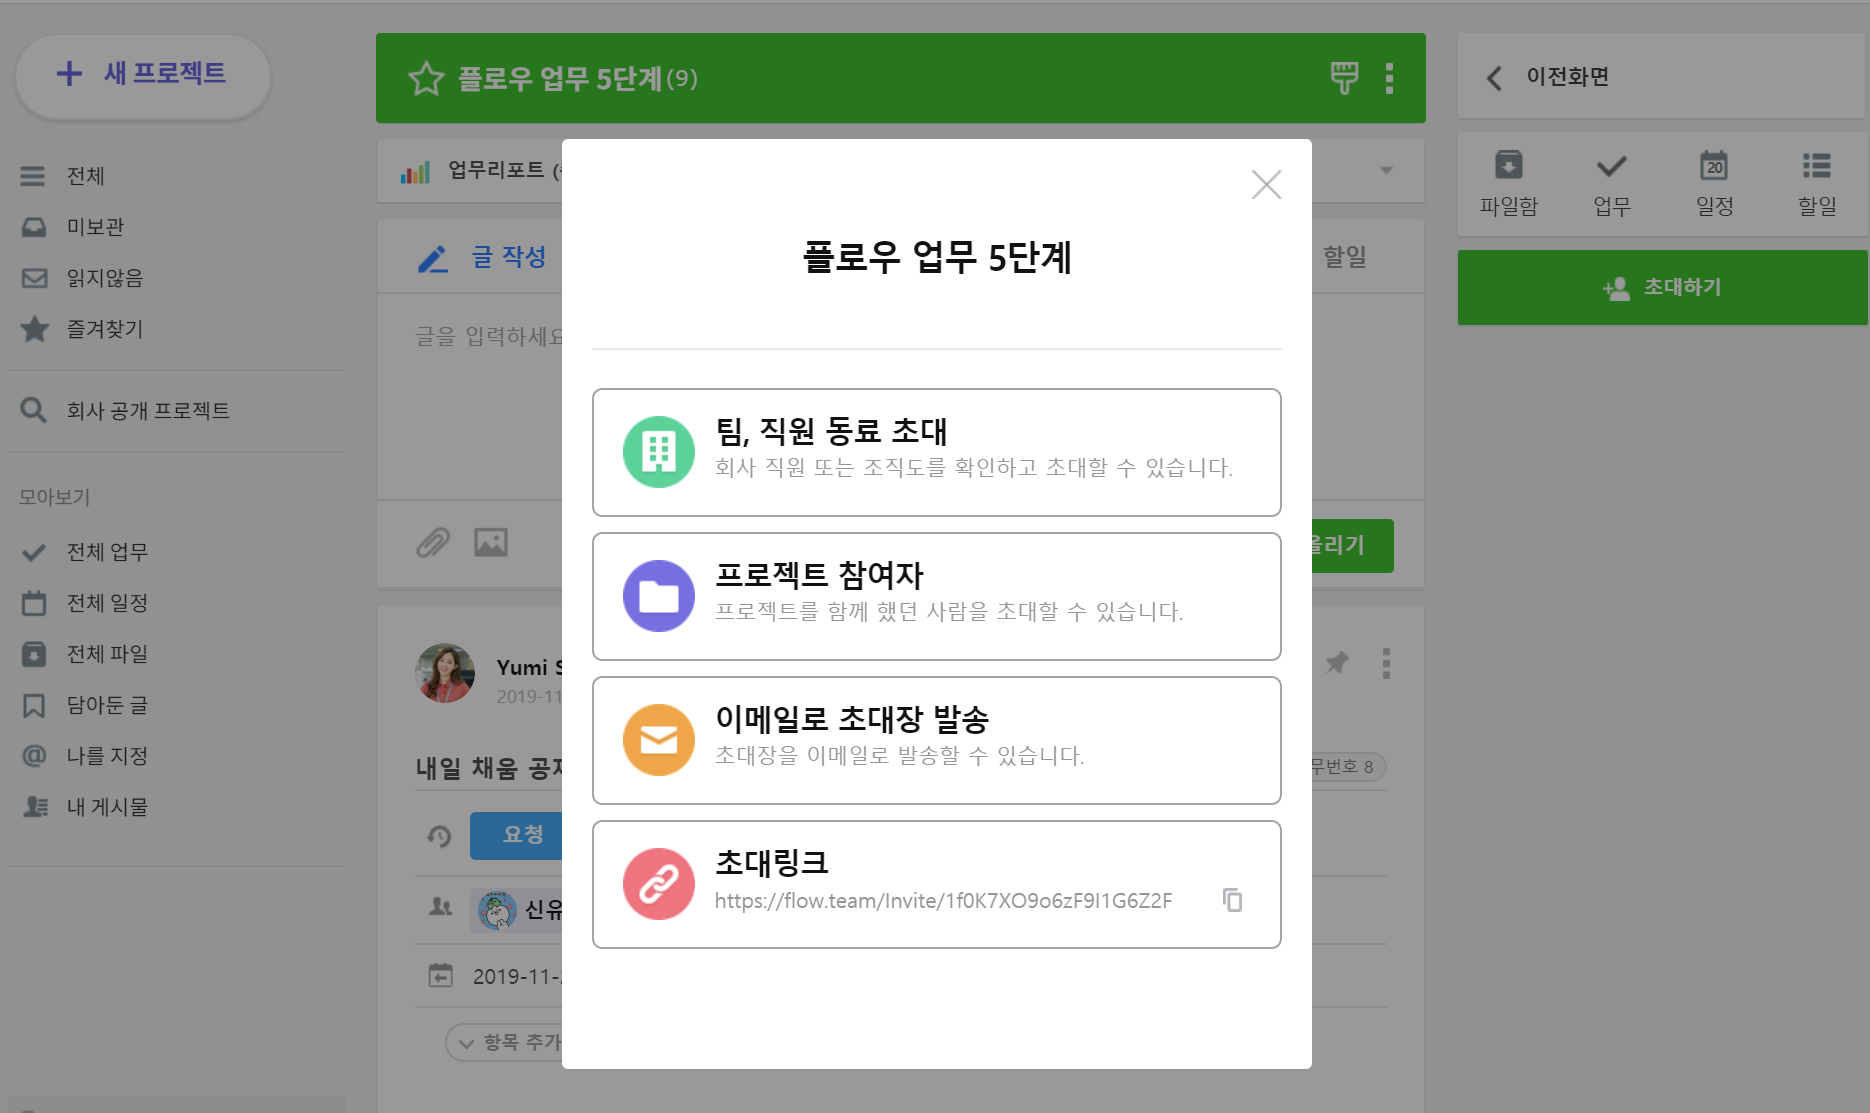1870x1113 pixels.
Task: Click the assignee people icon
Action: [x=440, y=907]
